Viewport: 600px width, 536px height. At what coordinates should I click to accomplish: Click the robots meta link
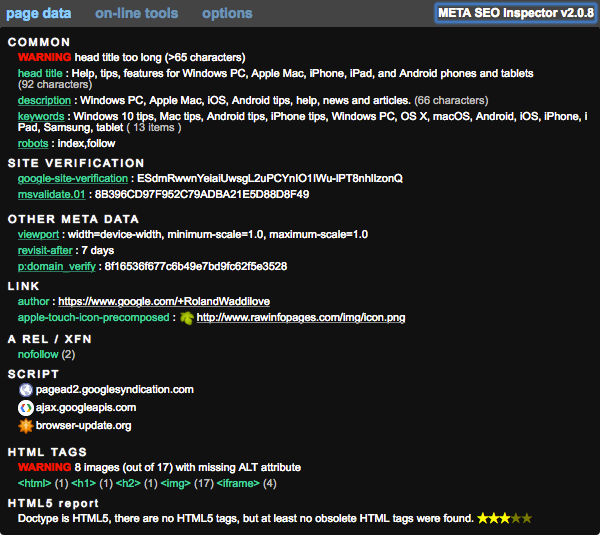(33, 143)
